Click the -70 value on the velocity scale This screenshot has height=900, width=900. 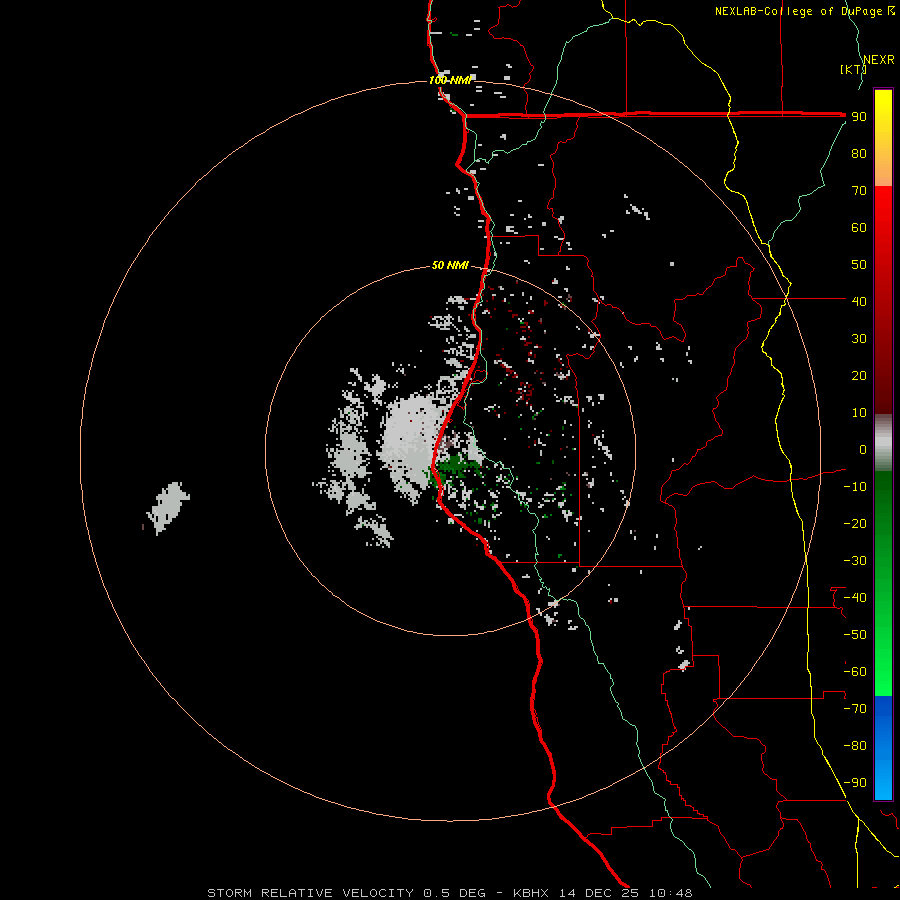point(855,709)
